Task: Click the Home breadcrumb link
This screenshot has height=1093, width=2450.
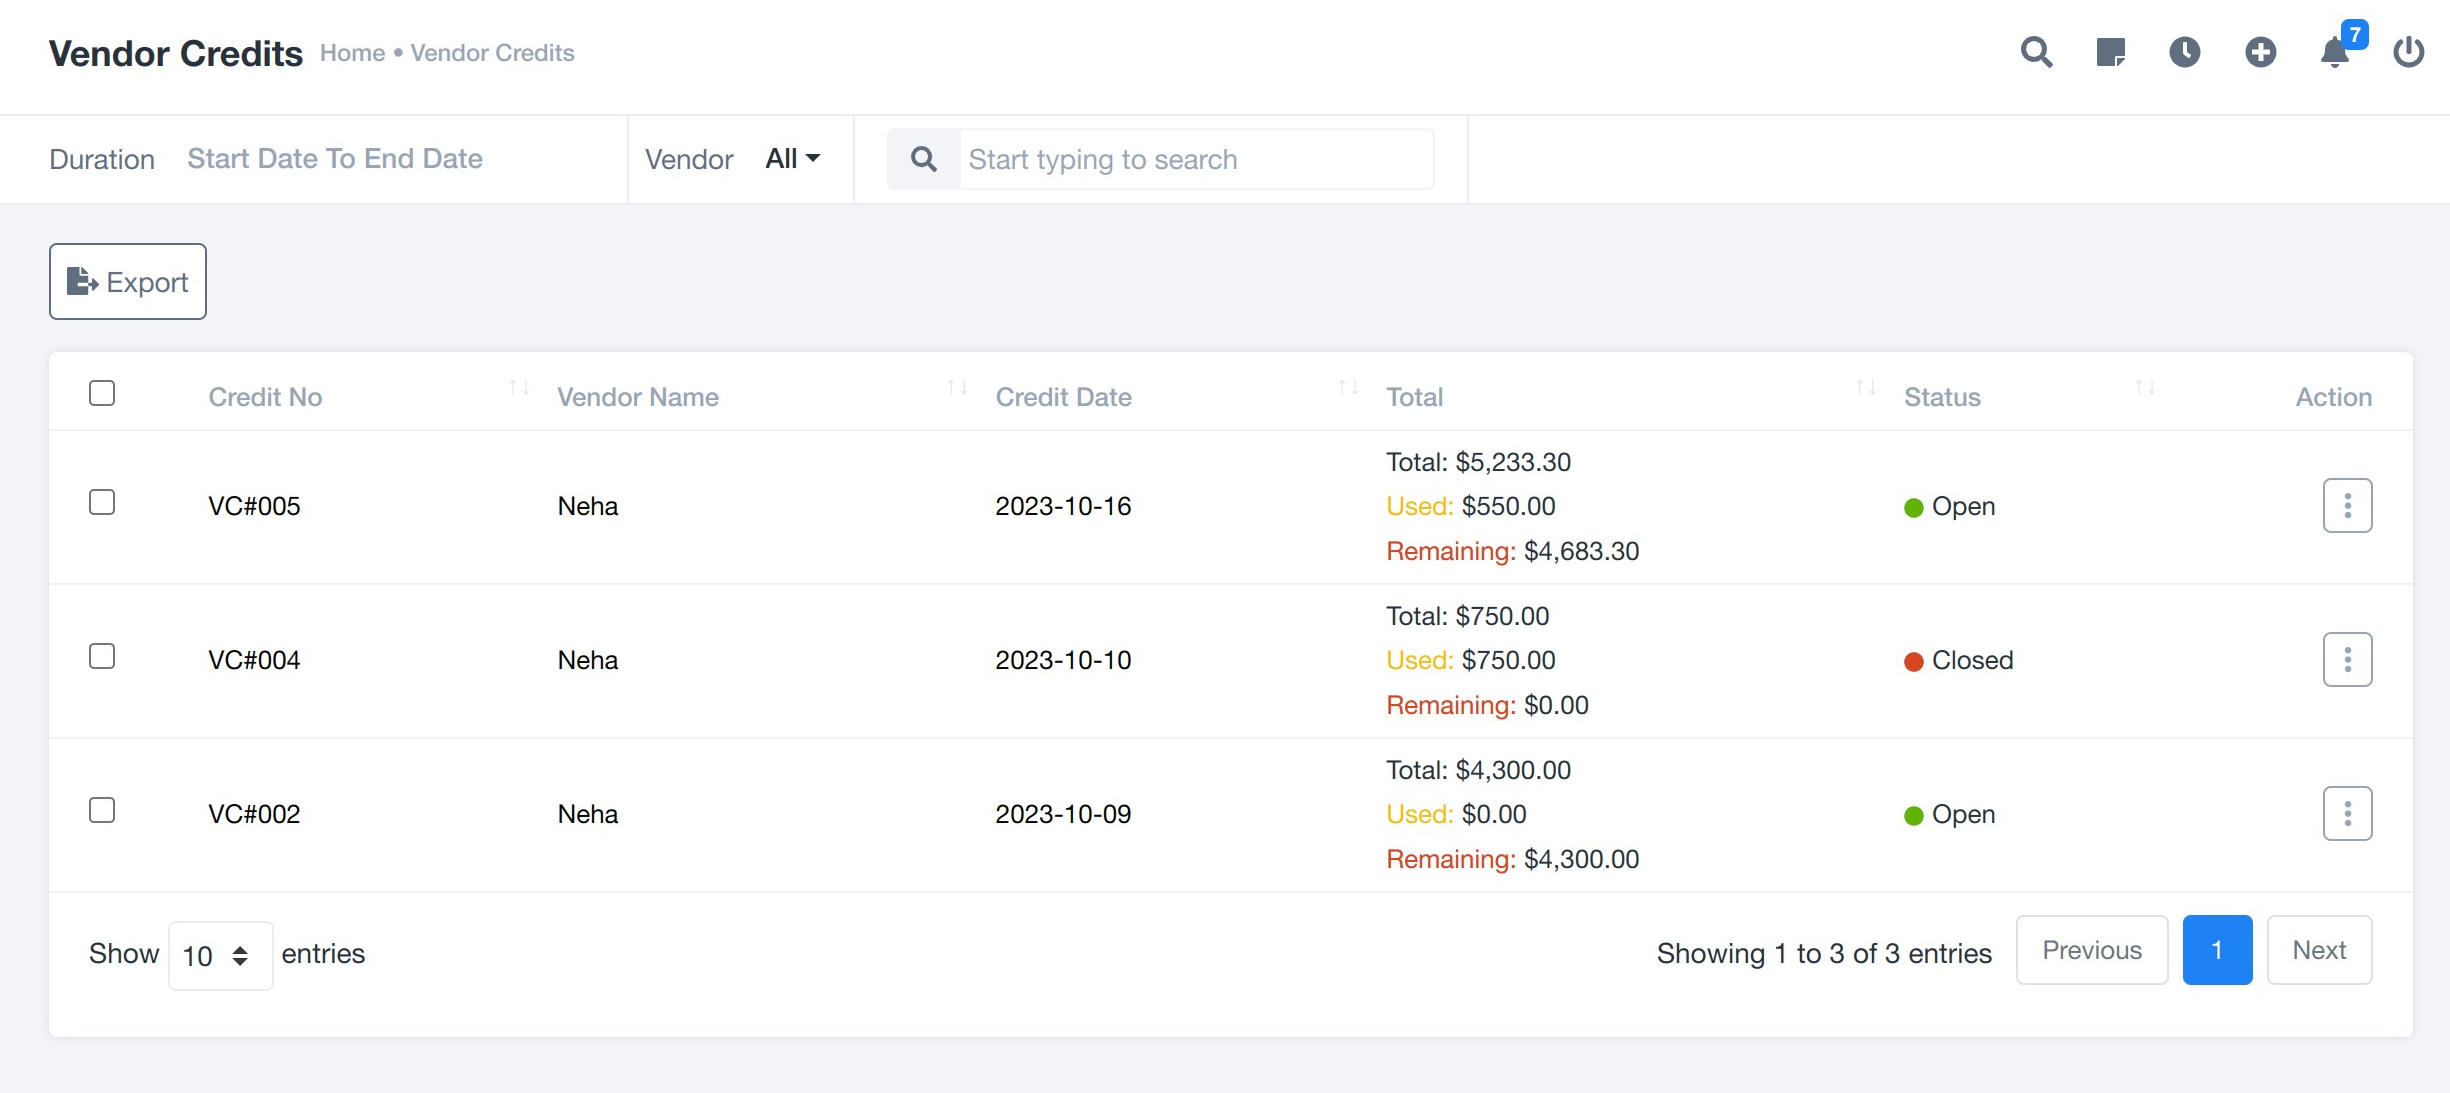Action: 352,53
